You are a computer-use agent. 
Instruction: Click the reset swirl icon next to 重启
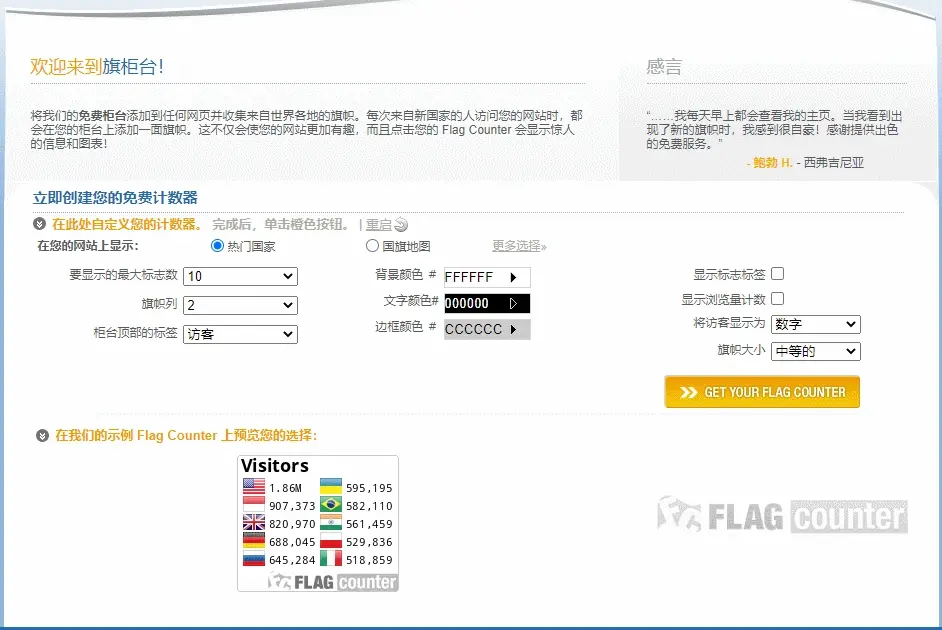pos(401,225)
